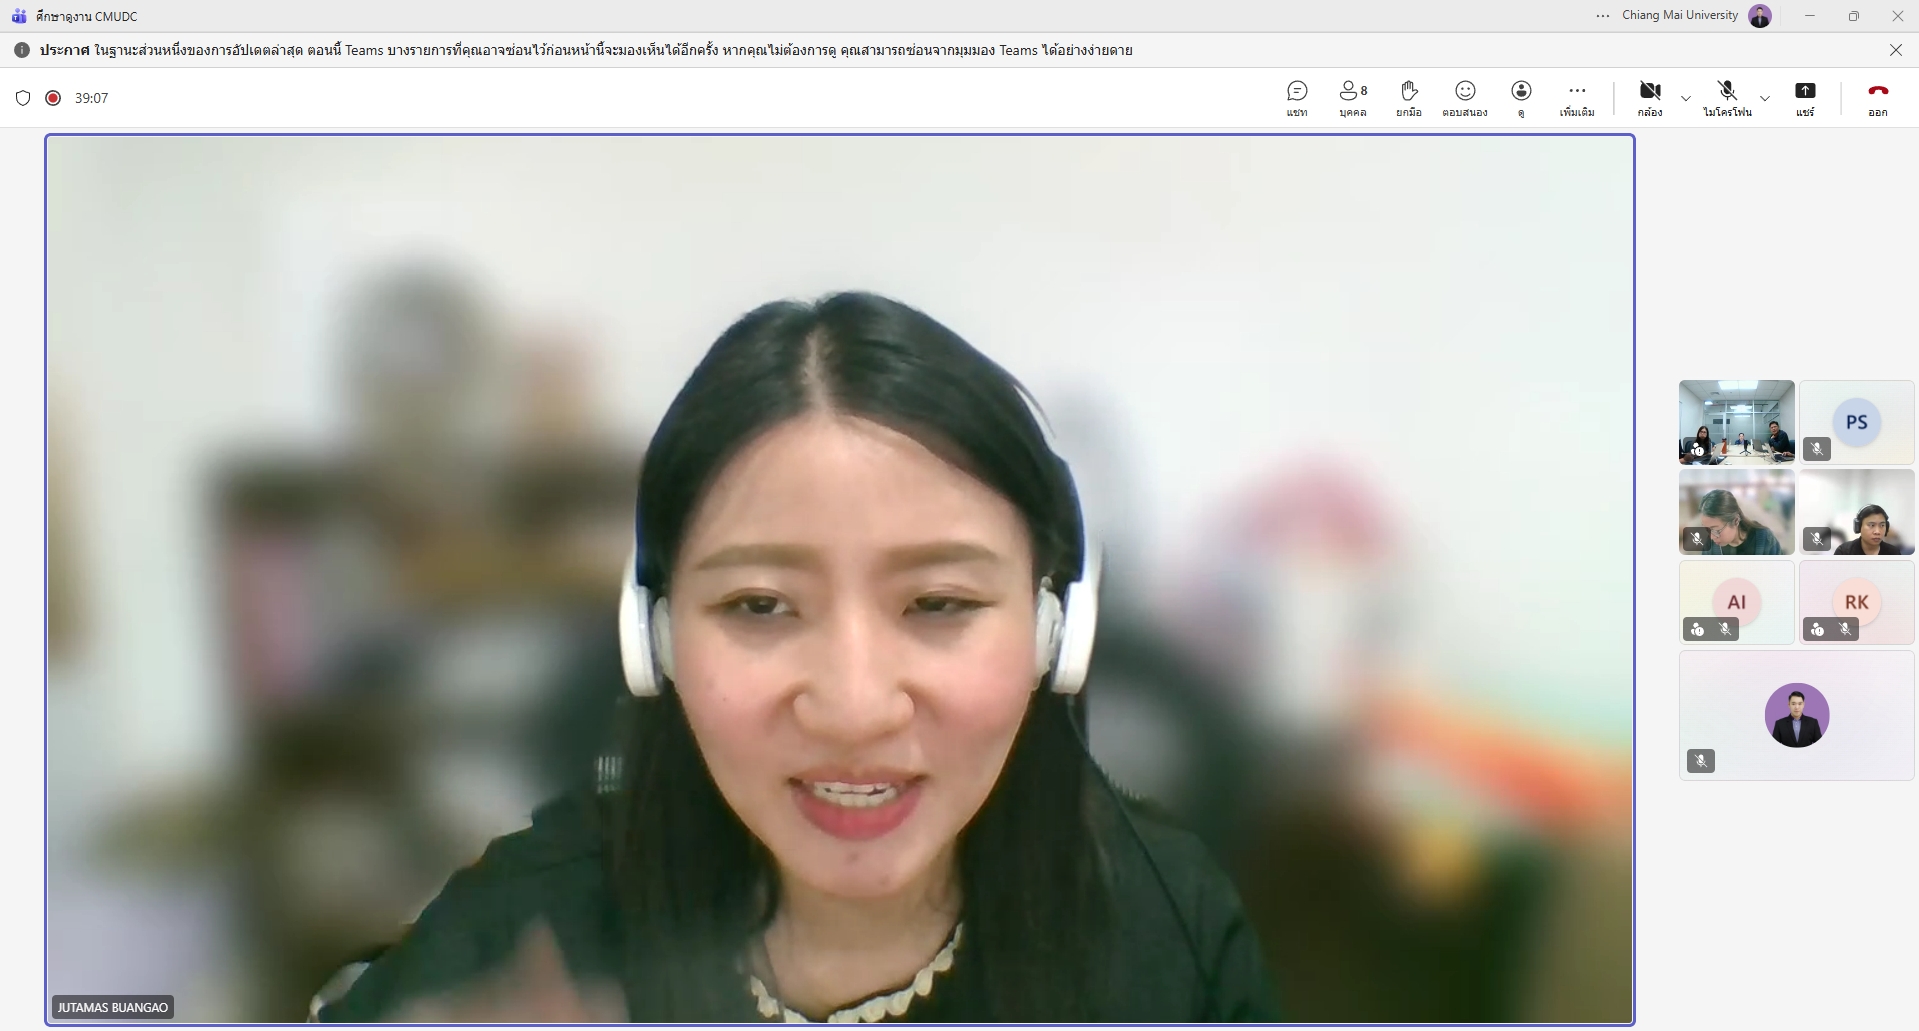
Task: Raise your hand in the meeting
Action: pos(1409,98)
